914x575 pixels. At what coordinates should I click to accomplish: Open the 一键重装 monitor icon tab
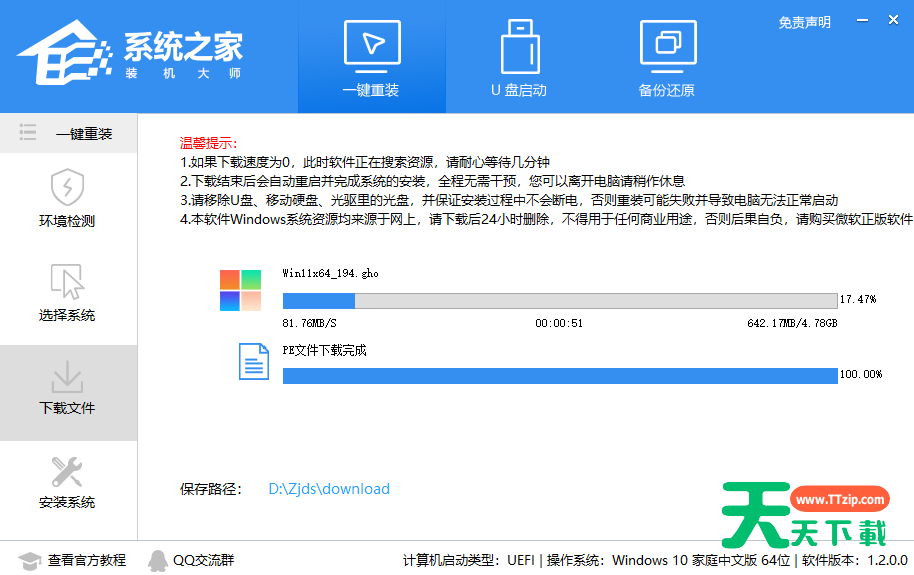tap(372, 46)
